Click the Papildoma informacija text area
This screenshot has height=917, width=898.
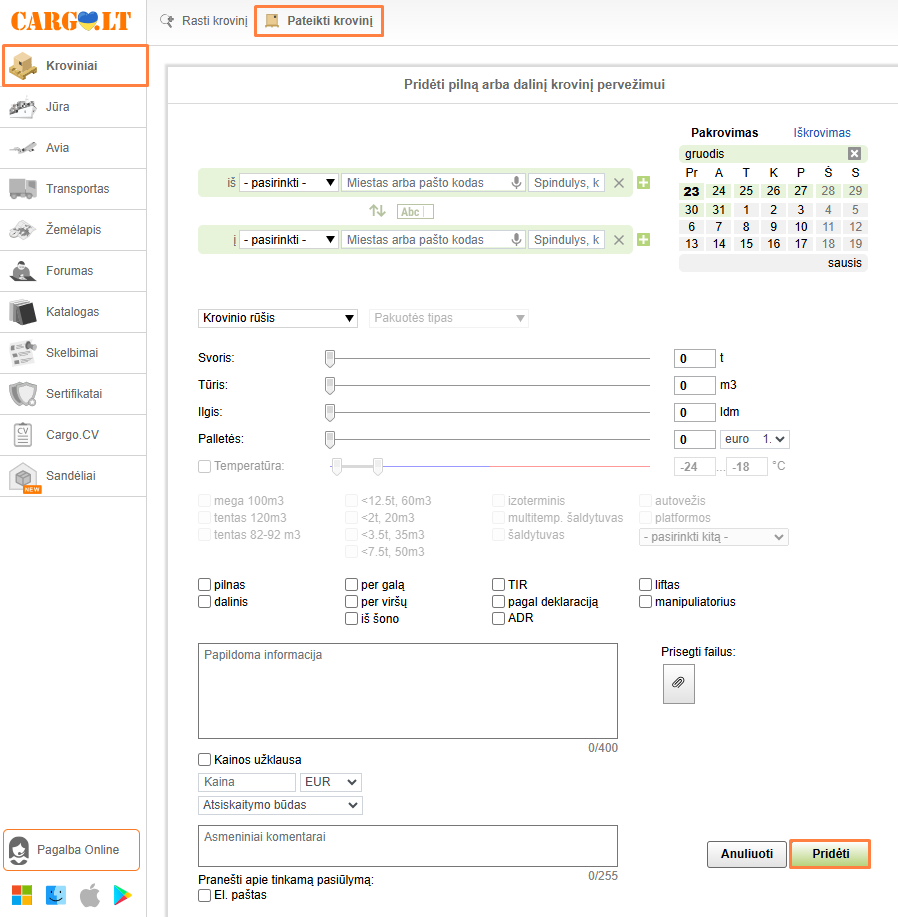pyautogui.click(x=407, y=690)
